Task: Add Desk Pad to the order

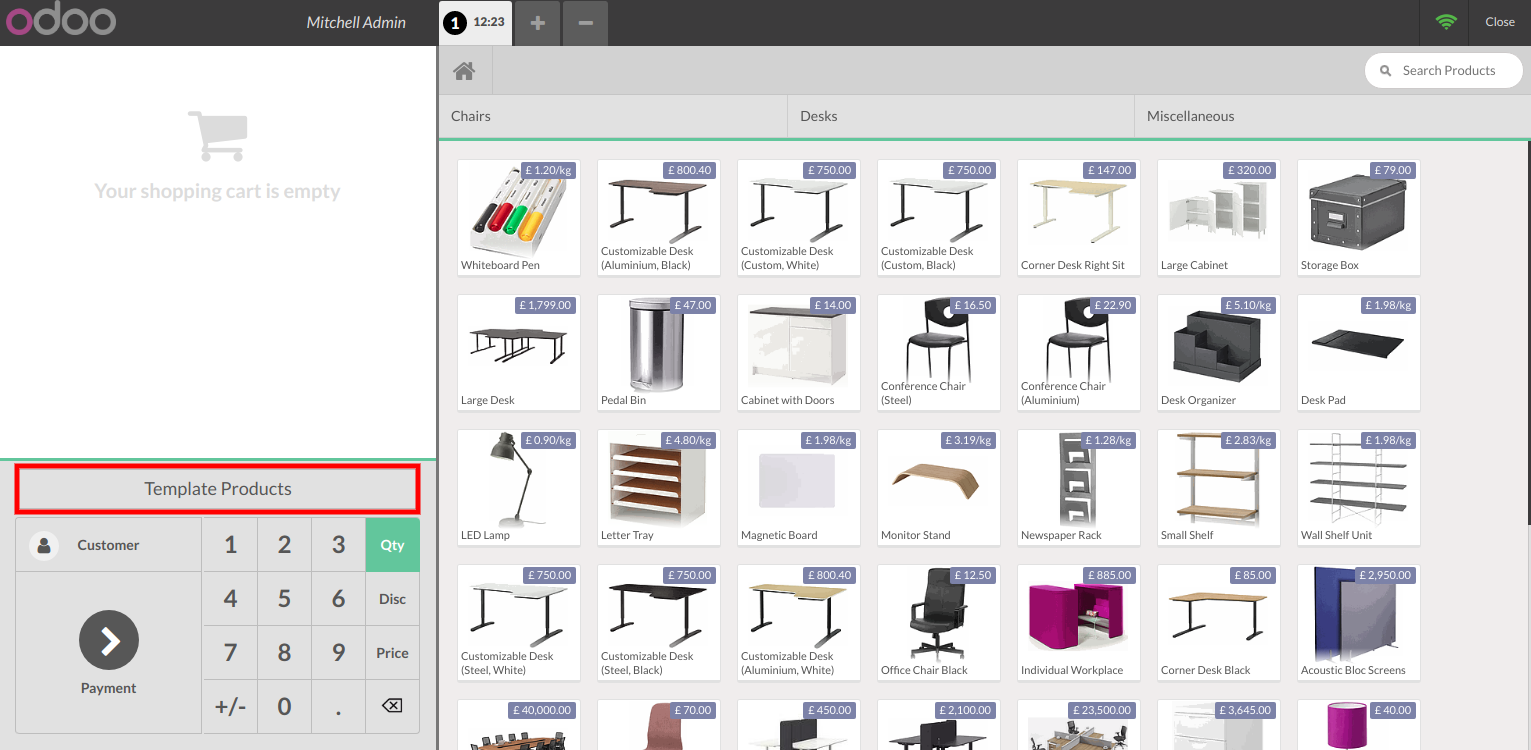Action: pyautogui.click(x=1359, y=352)
